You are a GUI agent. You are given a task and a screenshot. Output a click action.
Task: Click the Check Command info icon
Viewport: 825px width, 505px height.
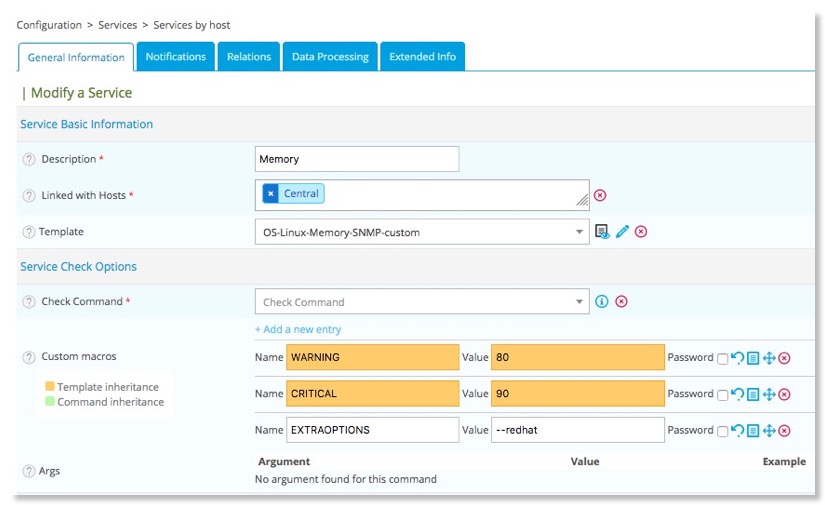coord(602,302)
